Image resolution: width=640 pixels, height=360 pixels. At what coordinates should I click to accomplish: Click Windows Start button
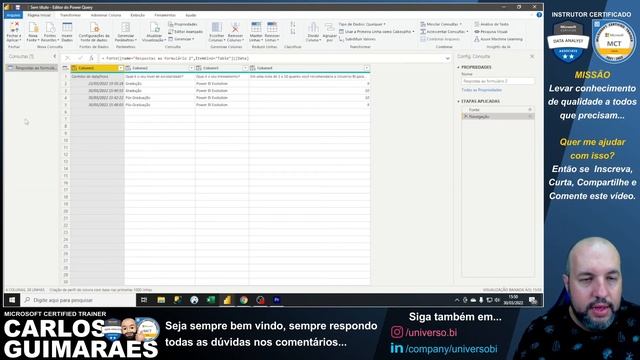(12, 300)
